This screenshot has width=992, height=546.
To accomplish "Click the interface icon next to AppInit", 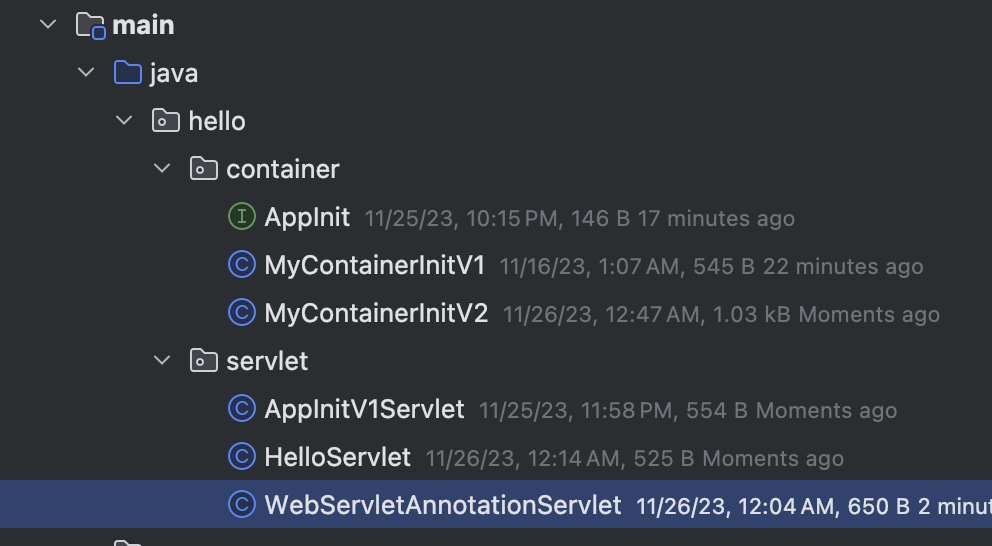I will [242, 216].
